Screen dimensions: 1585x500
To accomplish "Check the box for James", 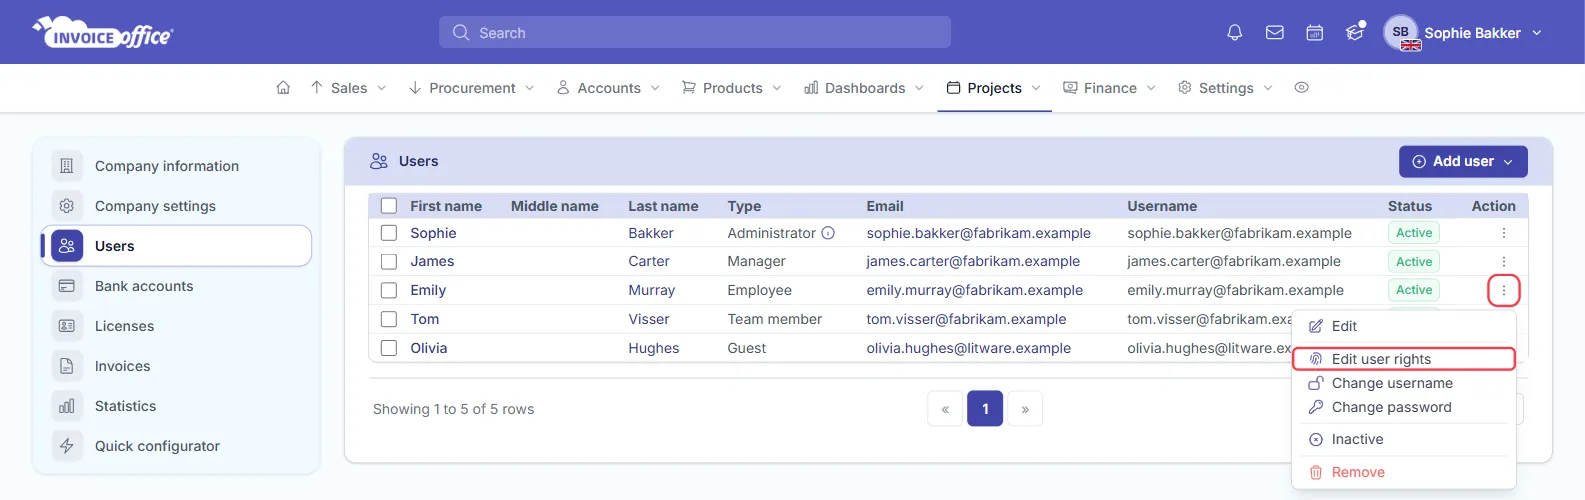I will click(x=389, y=262).
